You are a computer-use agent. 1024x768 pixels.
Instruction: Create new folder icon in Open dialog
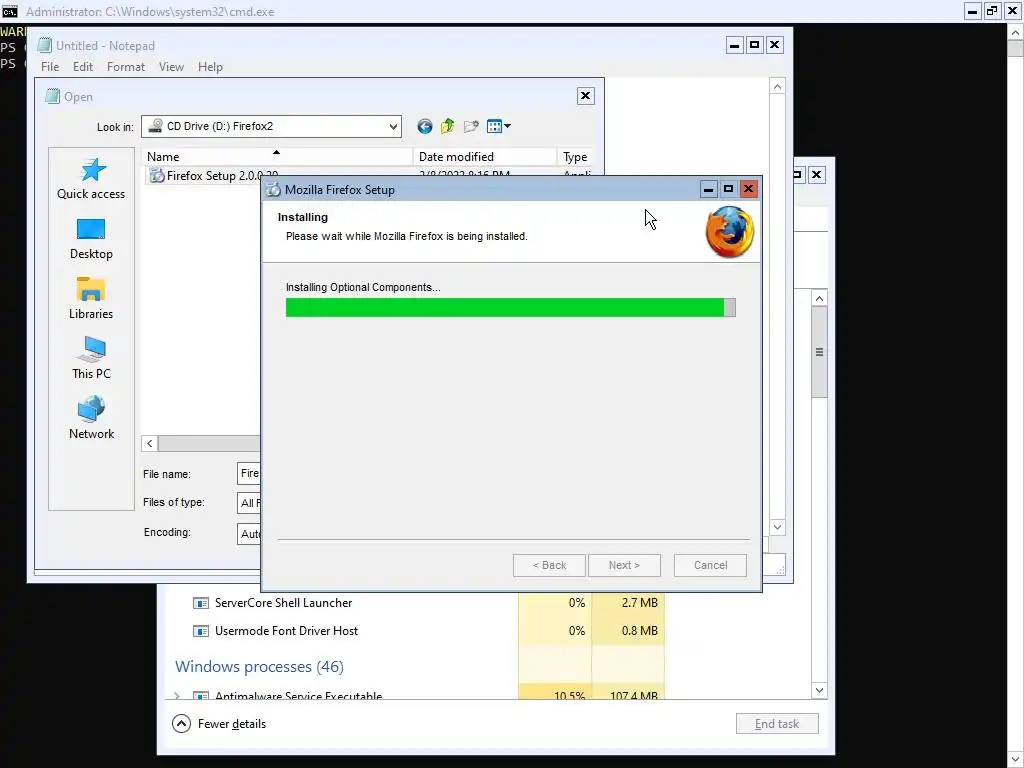(x=471, y=126)
